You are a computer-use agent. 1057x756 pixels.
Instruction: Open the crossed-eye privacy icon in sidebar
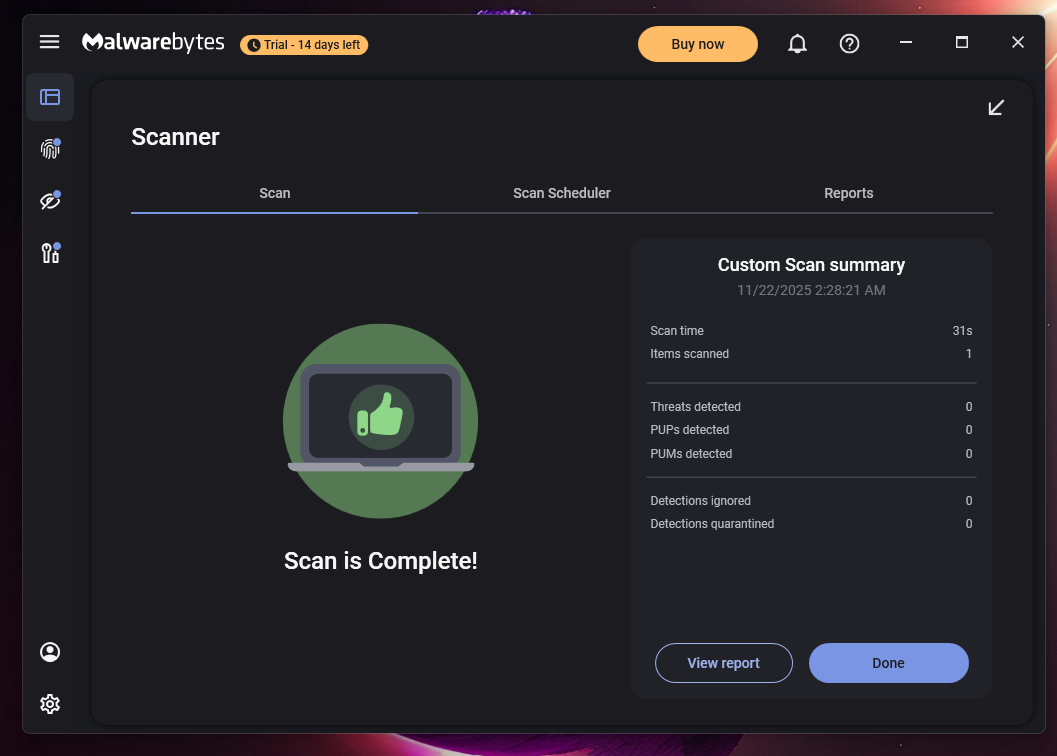[50, 200]
